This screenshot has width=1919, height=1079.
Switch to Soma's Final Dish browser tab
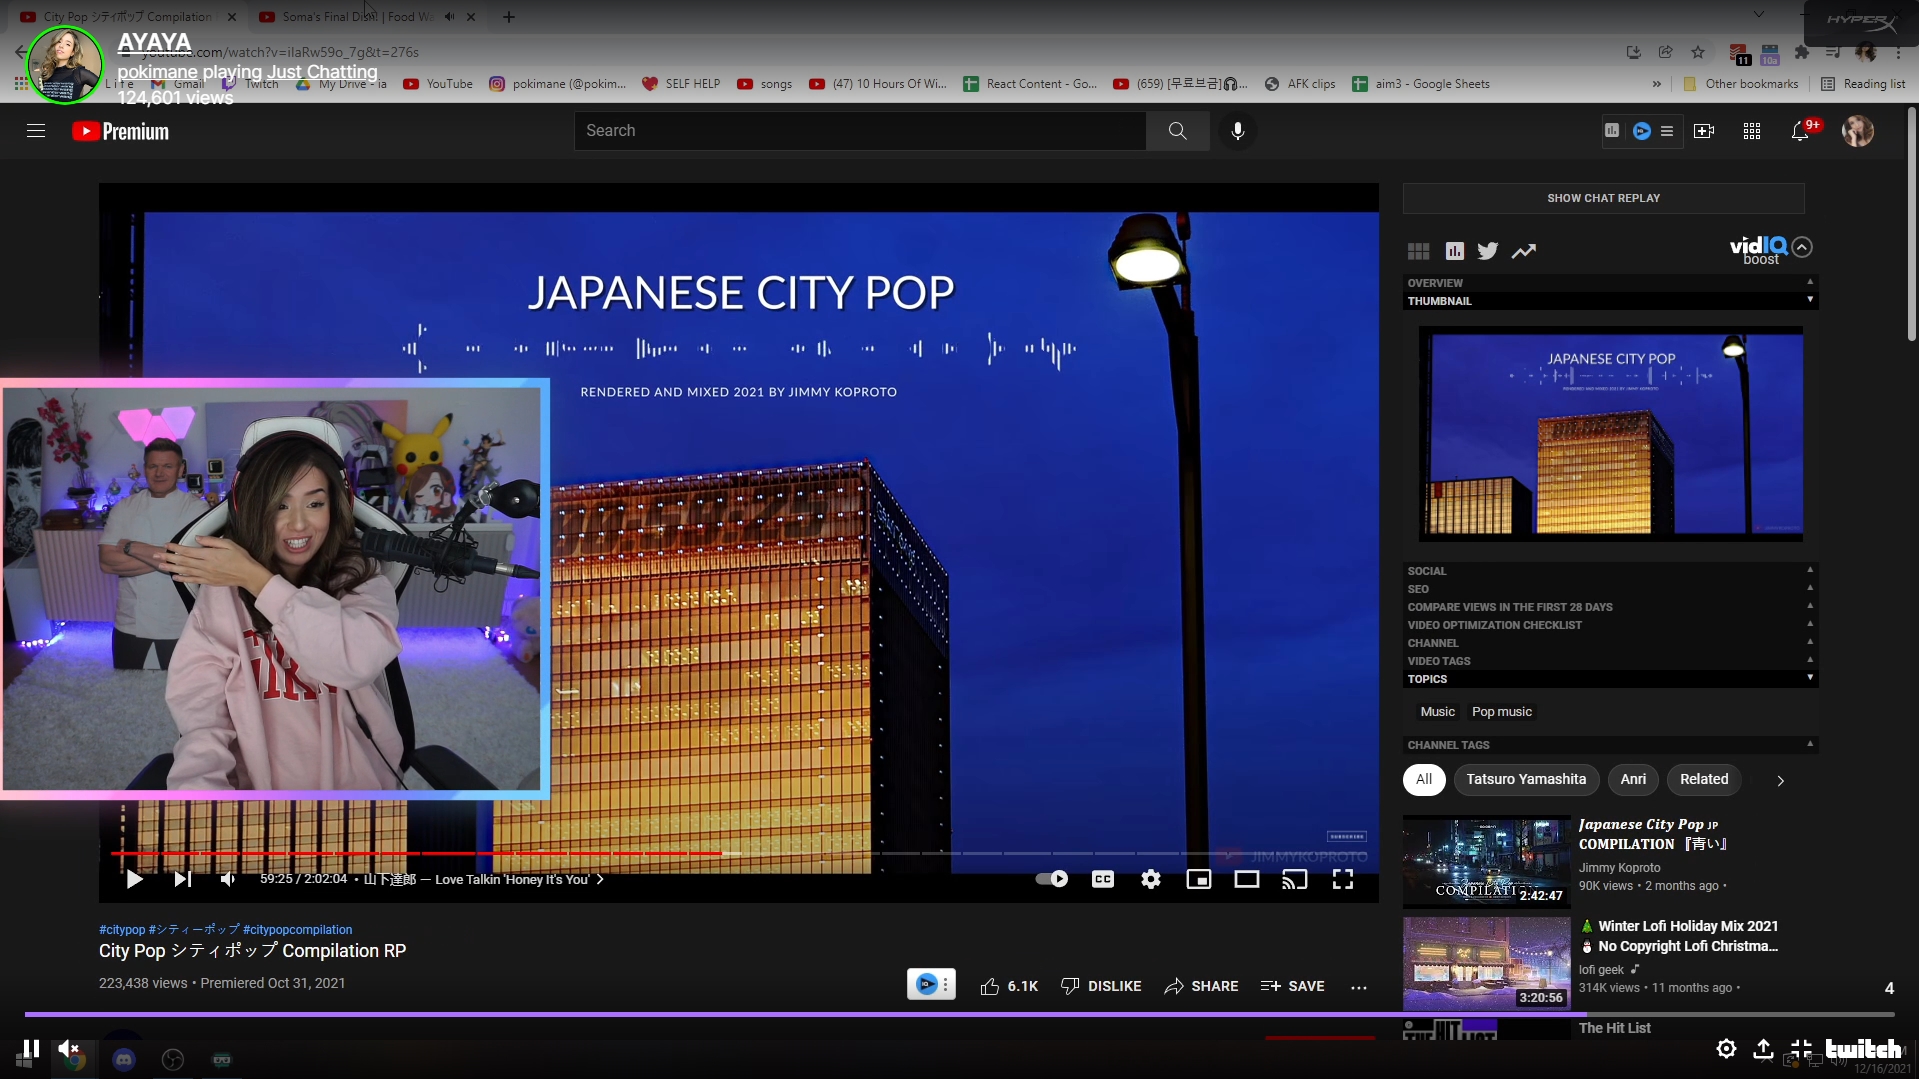pyautogui.click(x=358, y=16)
